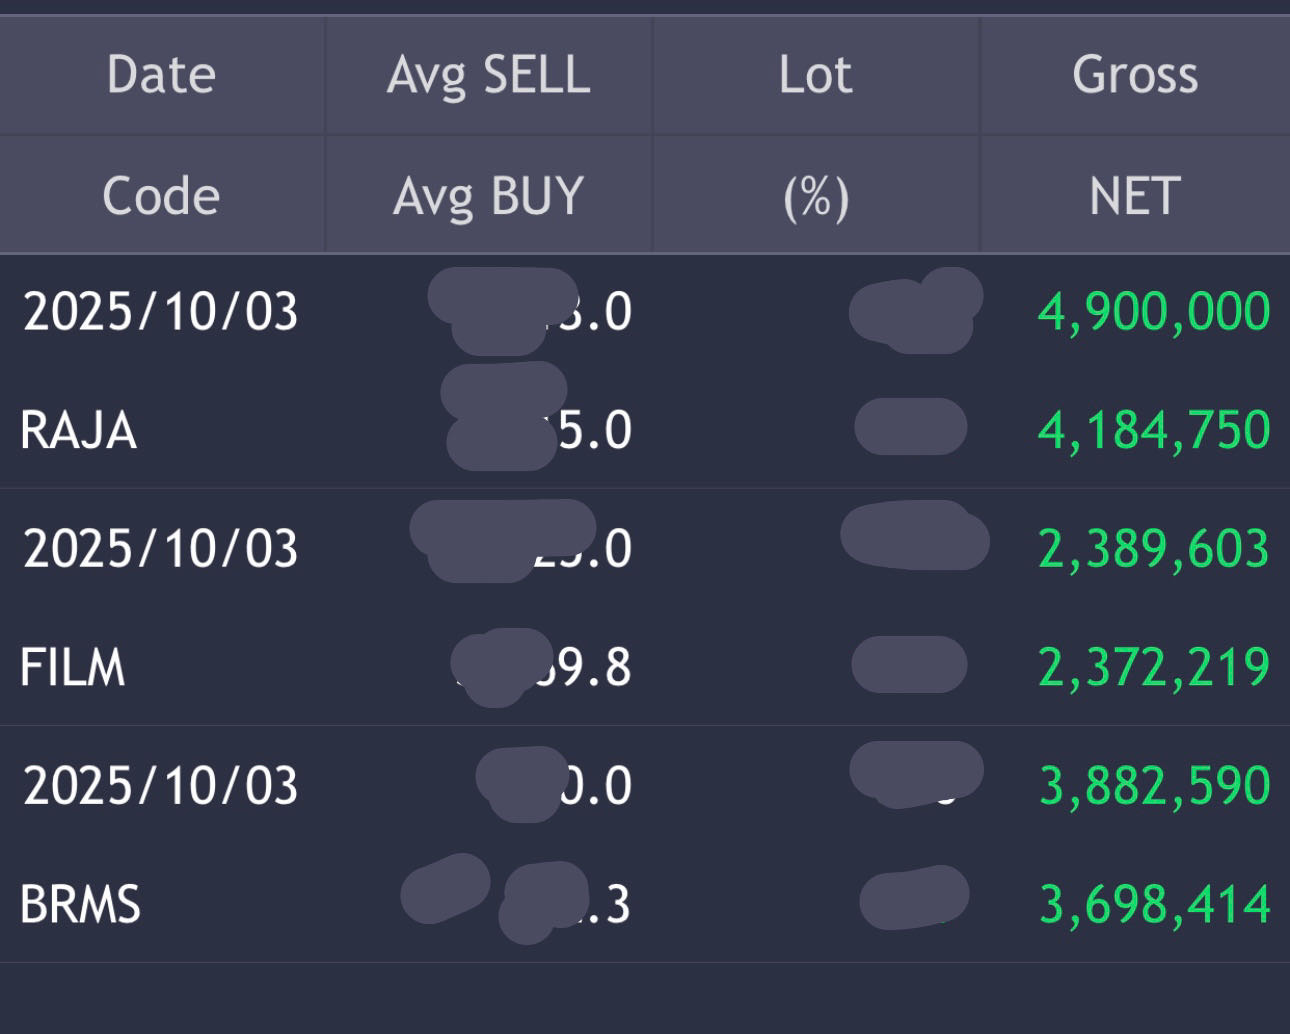The width and height of the screenshot is (1290, 1034).
Task: Sort by the Code column header
Action: pyautogui.click(x=161, y=195)
